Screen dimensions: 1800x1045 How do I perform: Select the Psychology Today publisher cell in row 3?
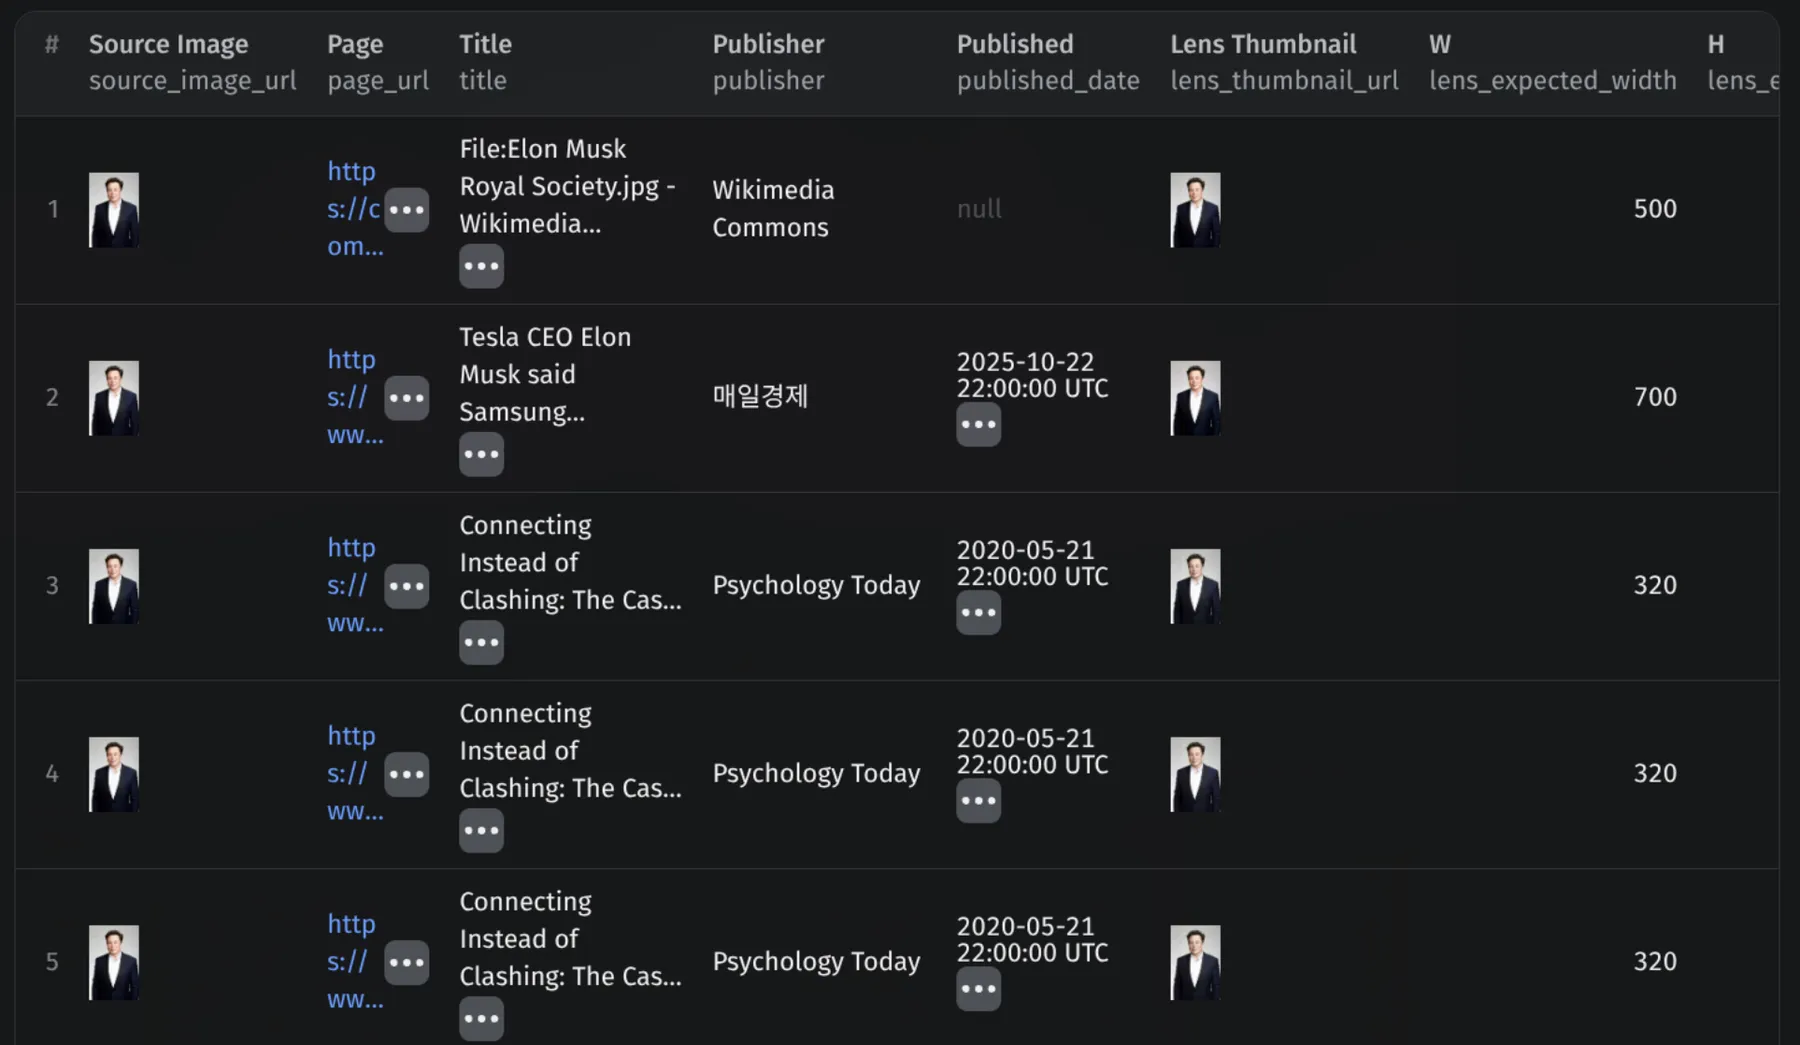tap(816, 585)
